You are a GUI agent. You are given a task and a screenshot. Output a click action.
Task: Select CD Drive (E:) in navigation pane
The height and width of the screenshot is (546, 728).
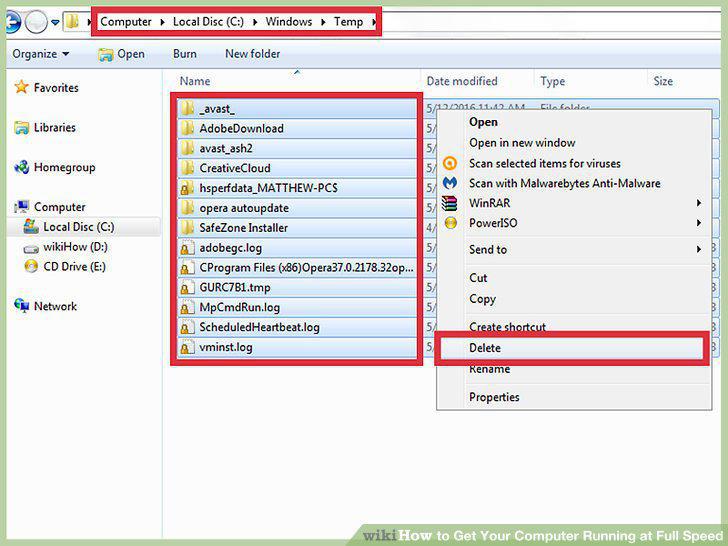[74, 266]
